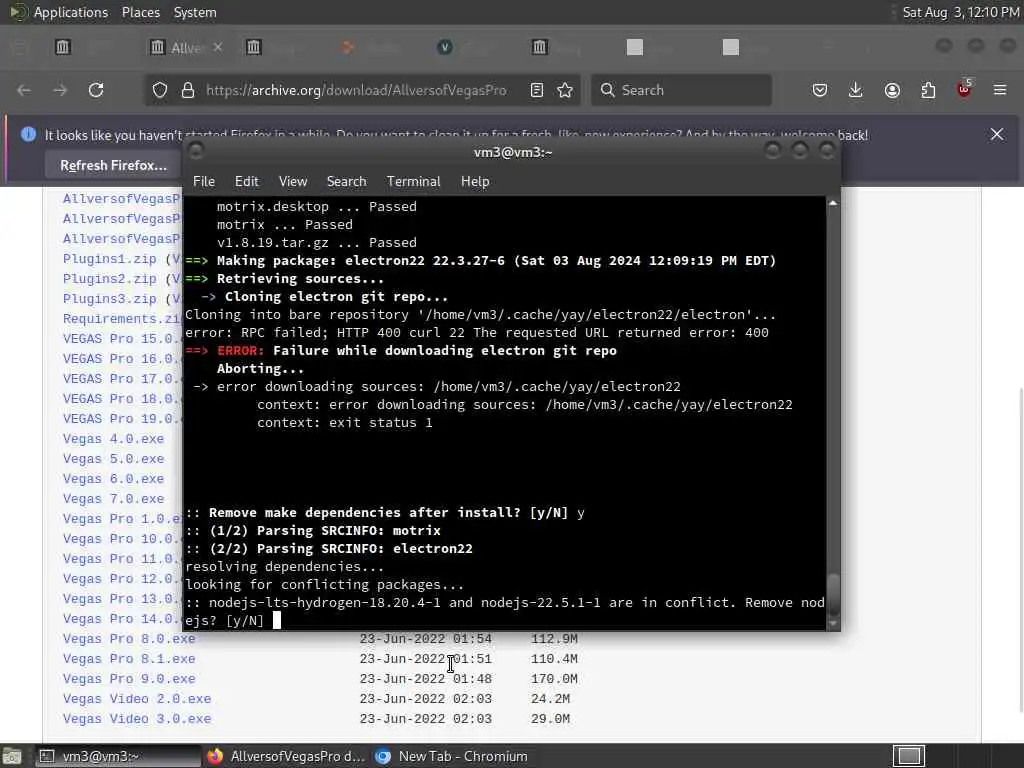This screenshot has height=768, width=1024.
Task: Switch to vm3@vm3:~ taskbar item
Action: (118, 756)
